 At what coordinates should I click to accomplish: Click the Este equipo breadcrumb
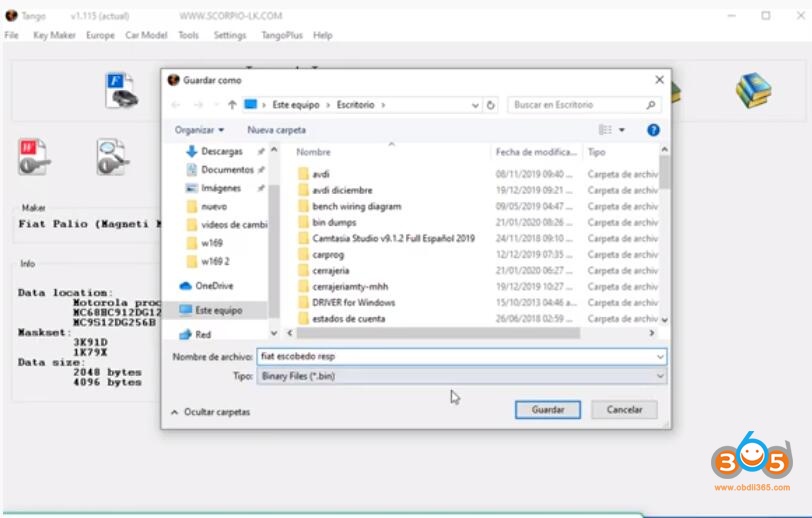296,105
